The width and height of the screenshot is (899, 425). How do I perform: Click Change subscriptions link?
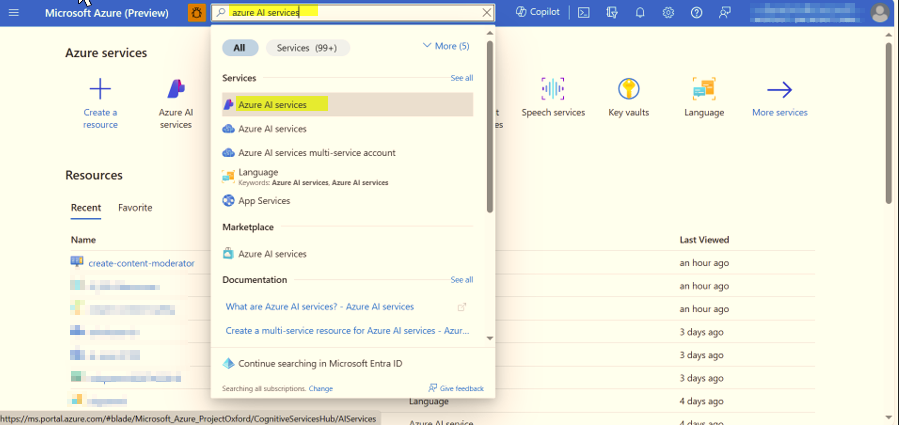coord(320,388)
